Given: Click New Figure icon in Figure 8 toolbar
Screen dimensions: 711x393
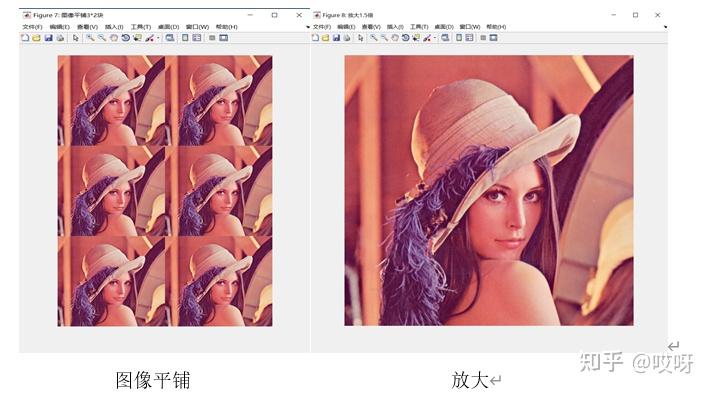Looking at the screenshot, I should (316, 38).
